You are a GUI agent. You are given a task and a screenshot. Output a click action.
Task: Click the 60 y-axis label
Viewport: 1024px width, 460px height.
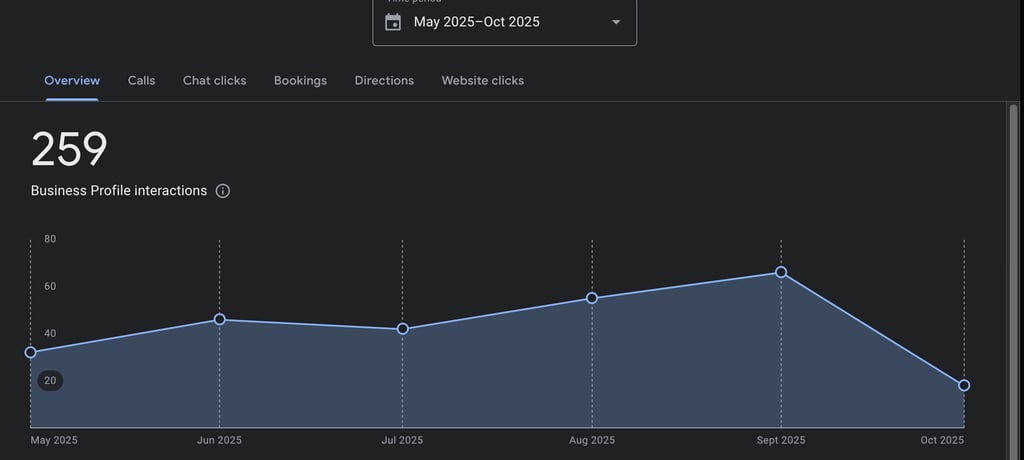tap(50, 286)
